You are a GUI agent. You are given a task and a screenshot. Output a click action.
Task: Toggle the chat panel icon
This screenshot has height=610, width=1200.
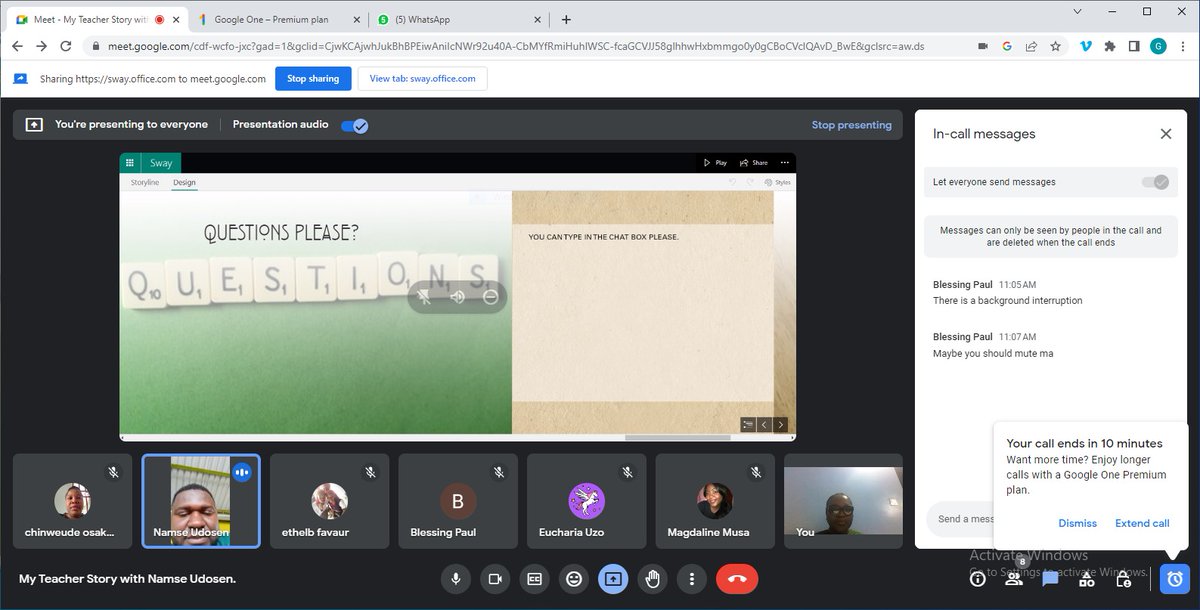(1050, 578)
